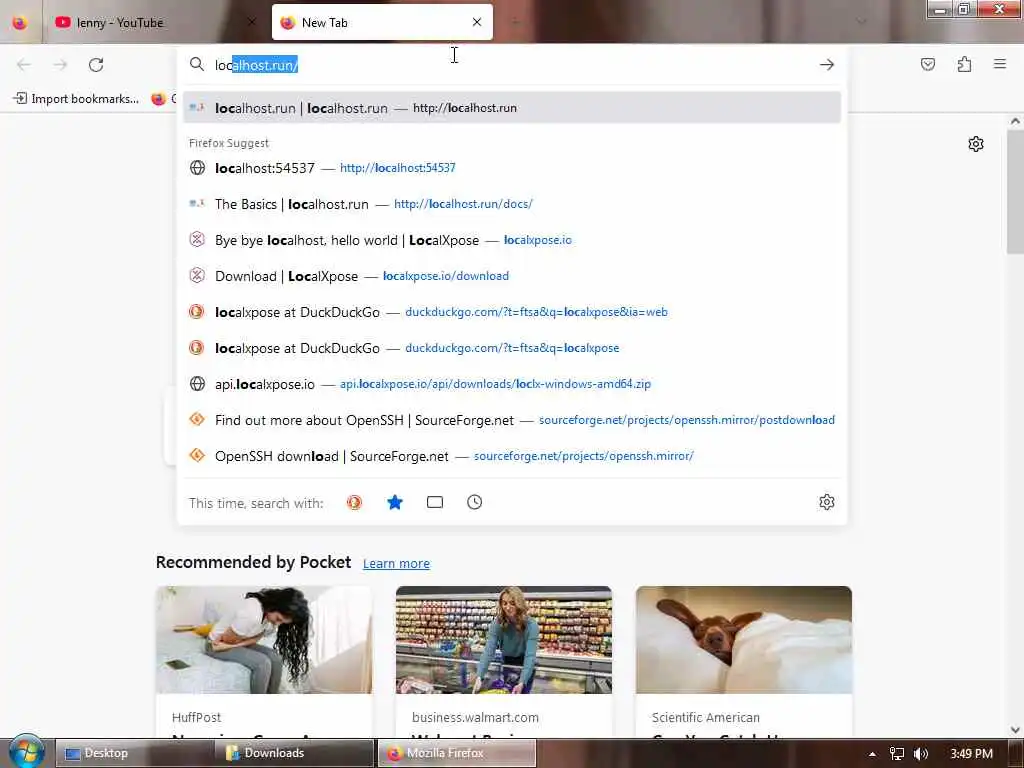1024x768 pixels.
Task: Open the Firefox hamburger application menu
Action: click(1000, 64)
